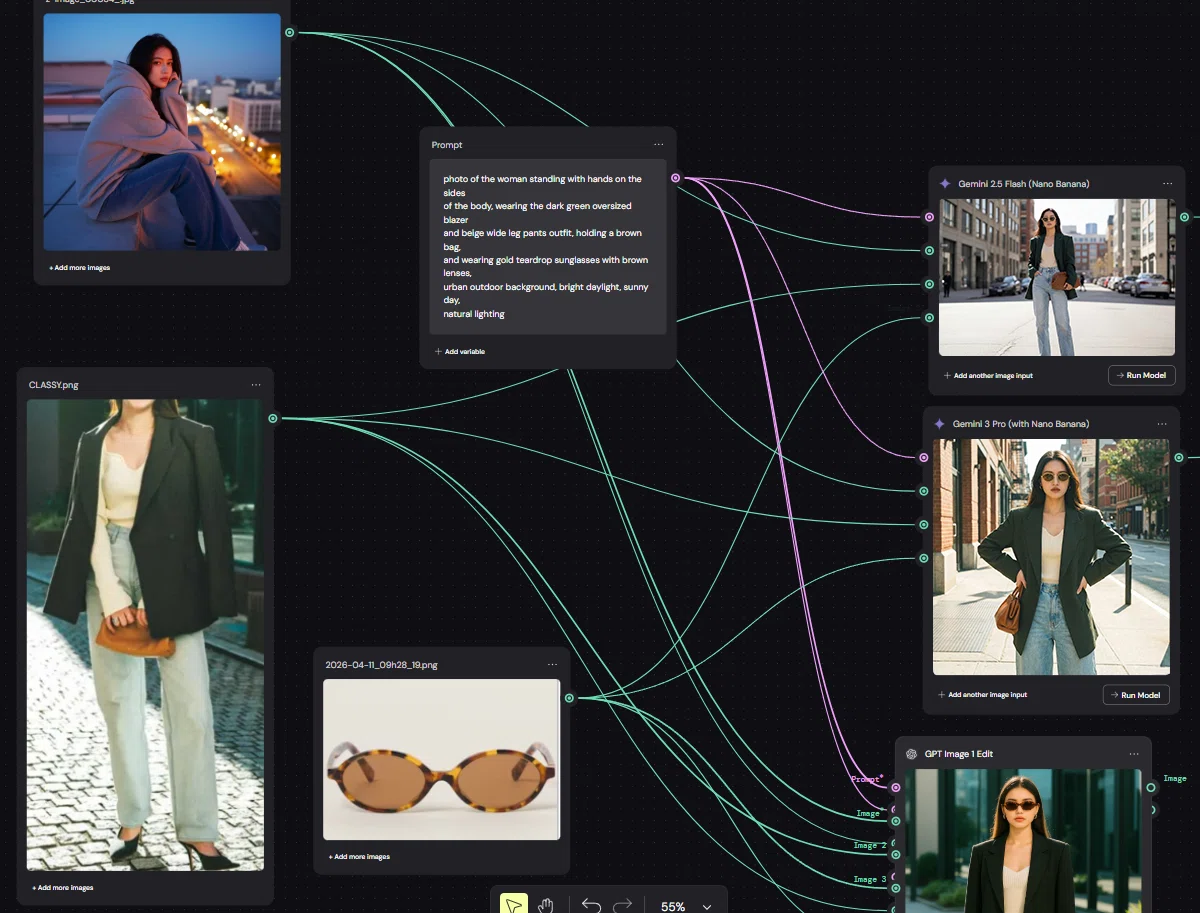
Task: Click Add variable in Prompt node
Action: (x=460, y=352)
